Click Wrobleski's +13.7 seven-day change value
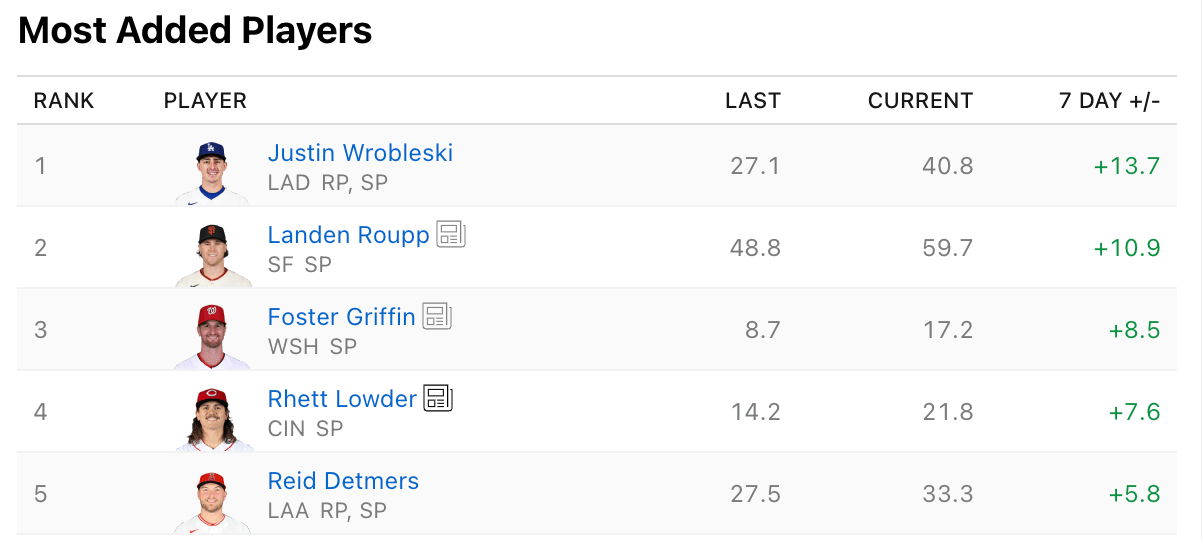The height and width of the screenshot is (540, 1202). coord(1127,166)
